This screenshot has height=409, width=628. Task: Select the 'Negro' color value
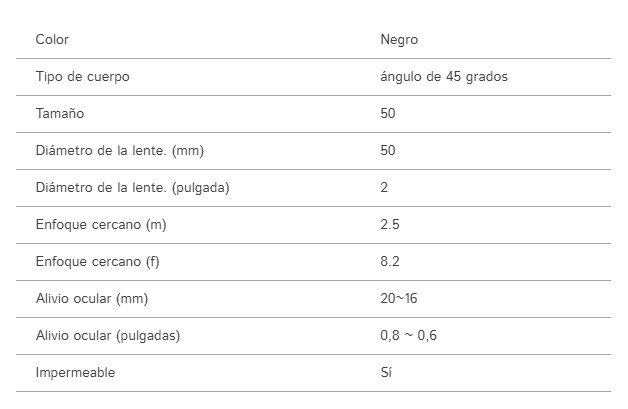click(399, 40)
